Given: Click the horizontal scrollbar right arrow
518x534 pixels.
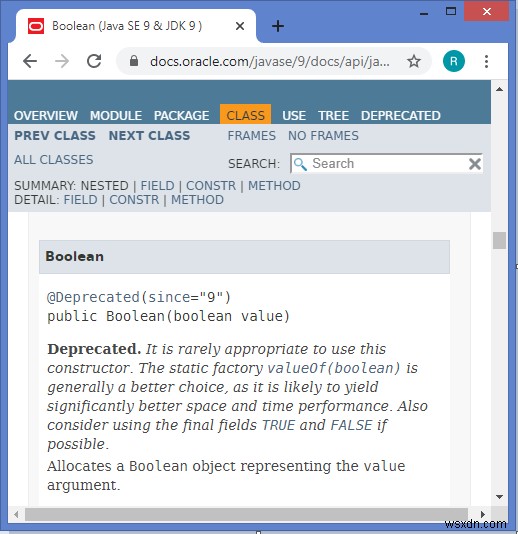Looking at the screenshot, I should 482,514.
